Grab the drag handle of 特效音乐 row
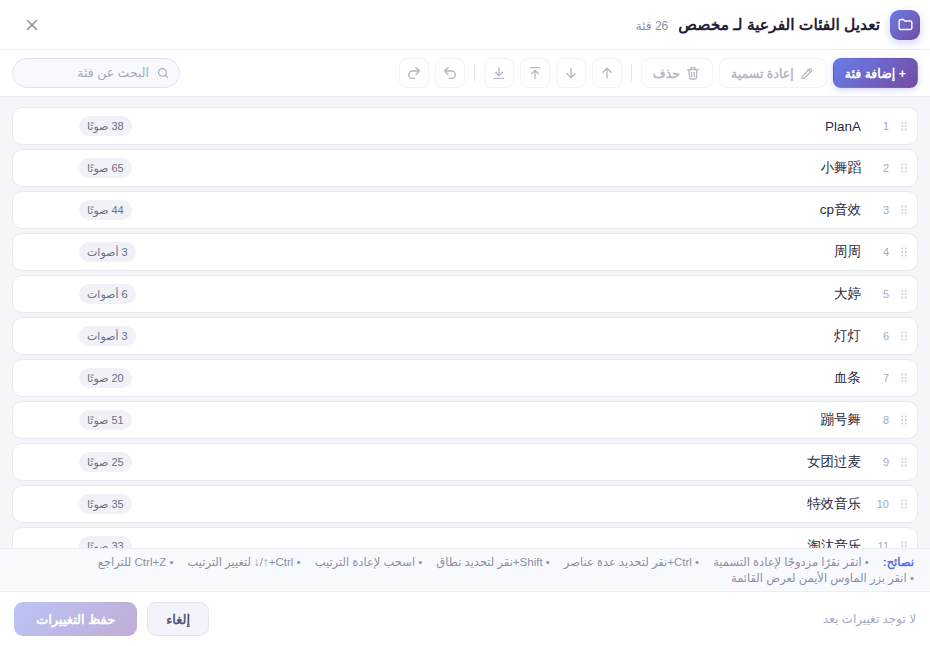The image size is (930, 646). (904, 504)
